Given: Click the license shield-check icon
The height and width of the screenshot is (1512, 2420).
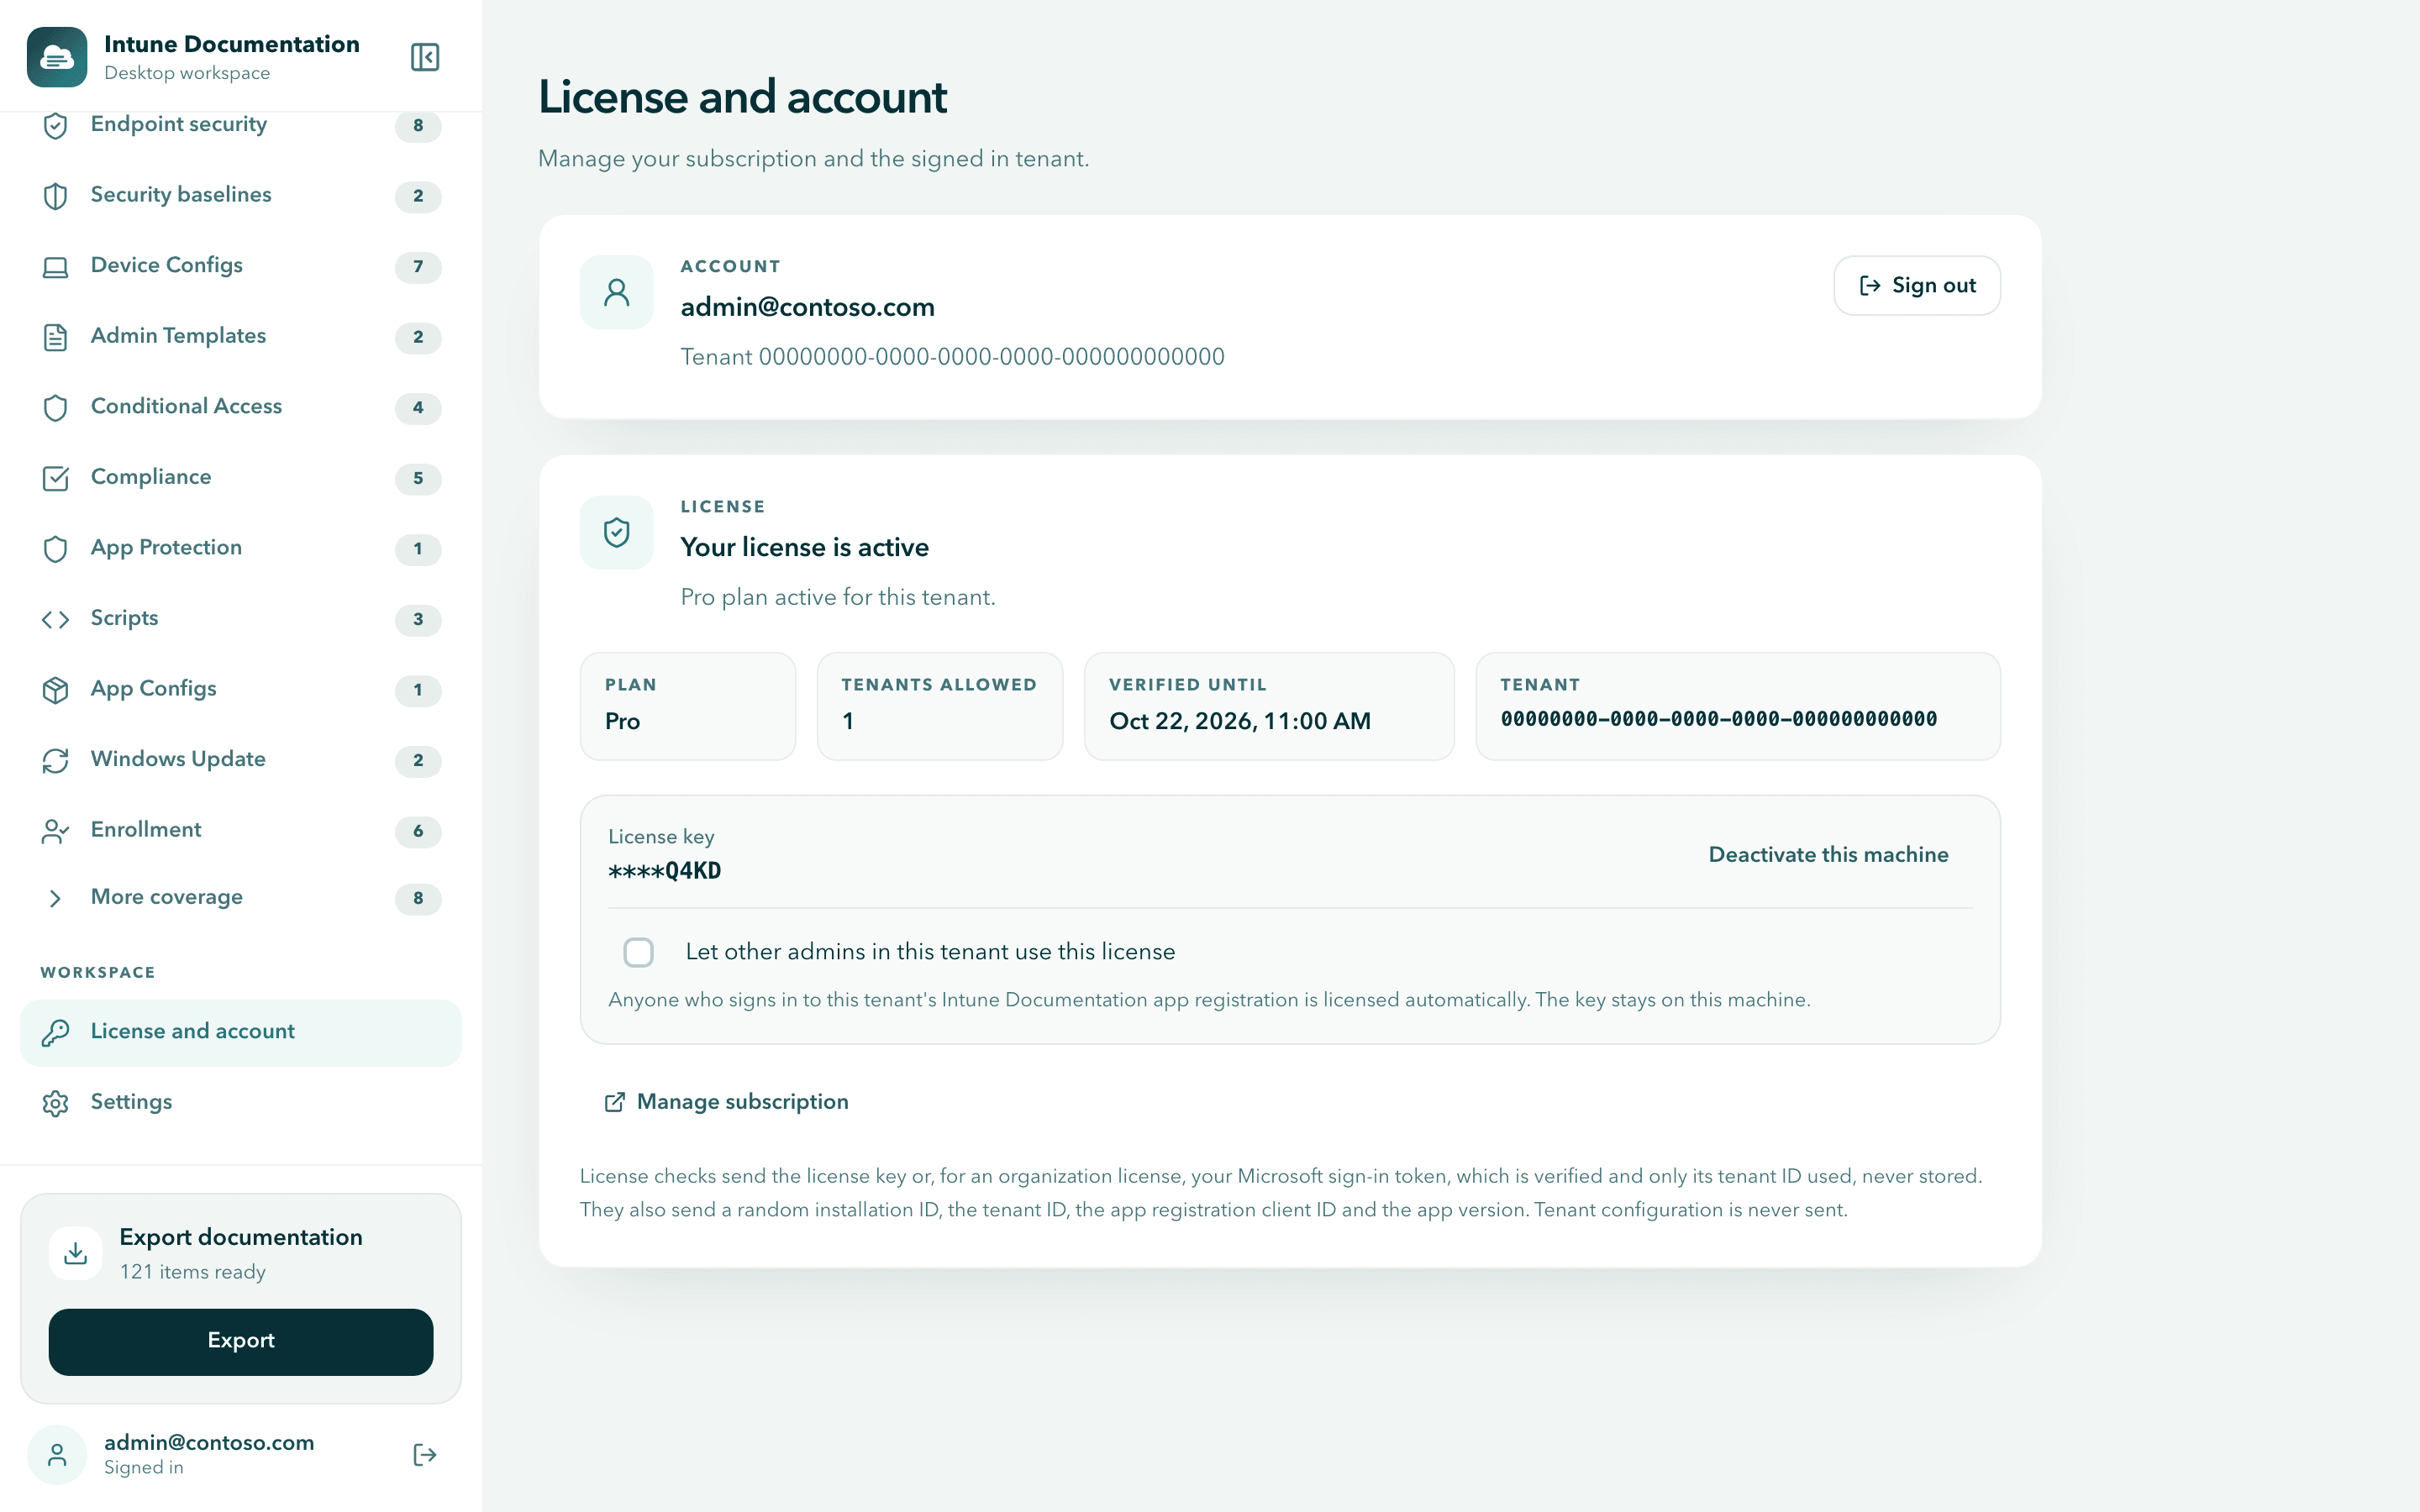Looking at the screenshot, I should pos(617,532).
